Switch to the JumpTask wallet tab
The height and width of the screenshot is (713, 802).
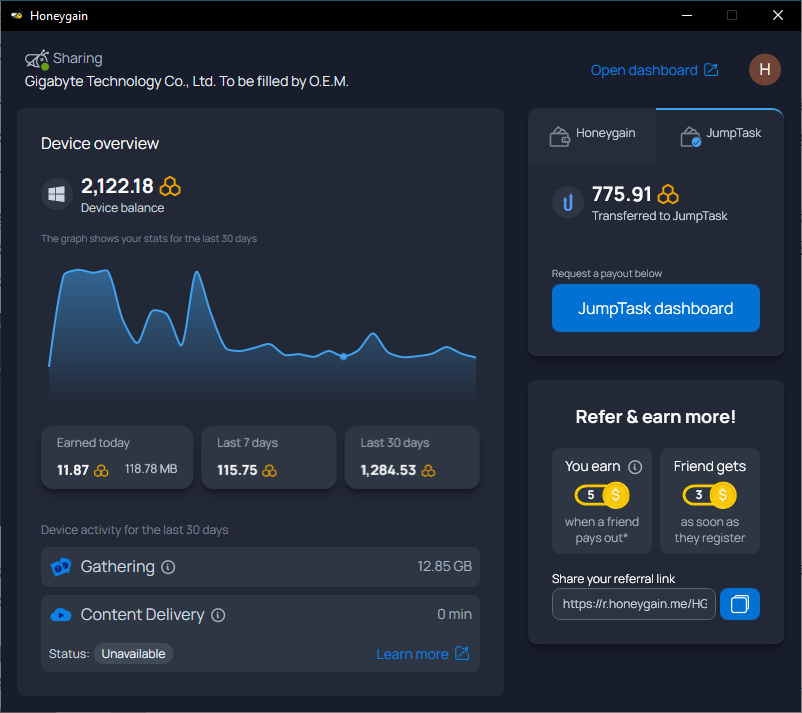(720, 136)
